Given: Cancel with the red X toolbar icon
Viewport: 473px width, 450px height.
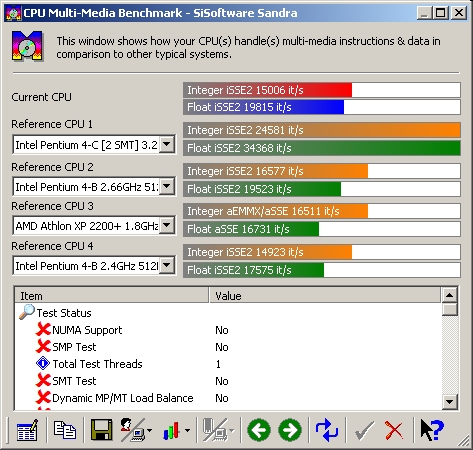Looking at the screenshot, I should pos(394,430).
